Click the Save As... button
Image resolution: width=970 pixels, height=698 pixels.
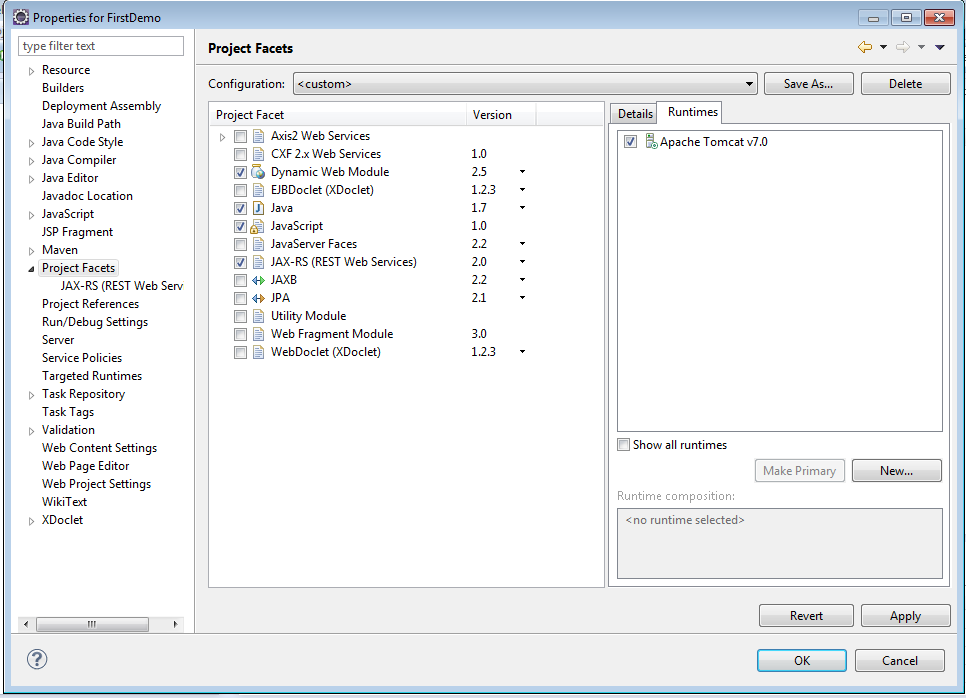(x=808, y=83)
